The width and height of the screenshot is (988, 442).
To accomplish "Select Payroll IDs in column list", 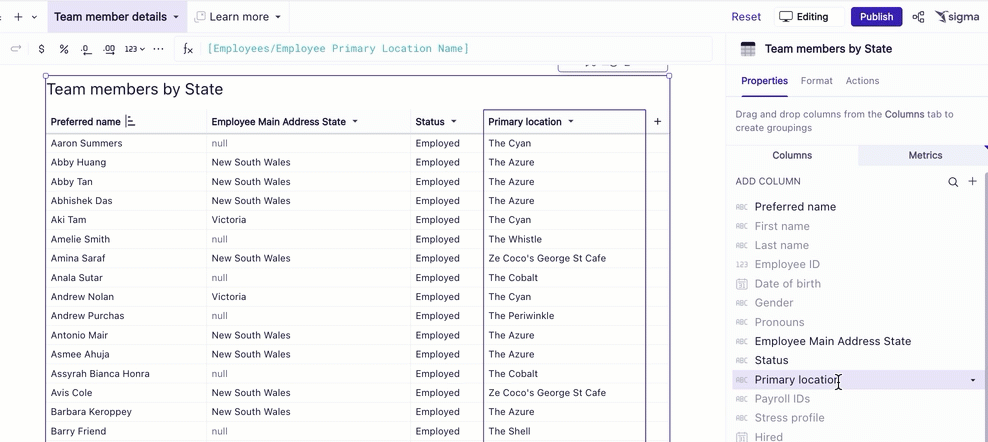I will [783, 399].
